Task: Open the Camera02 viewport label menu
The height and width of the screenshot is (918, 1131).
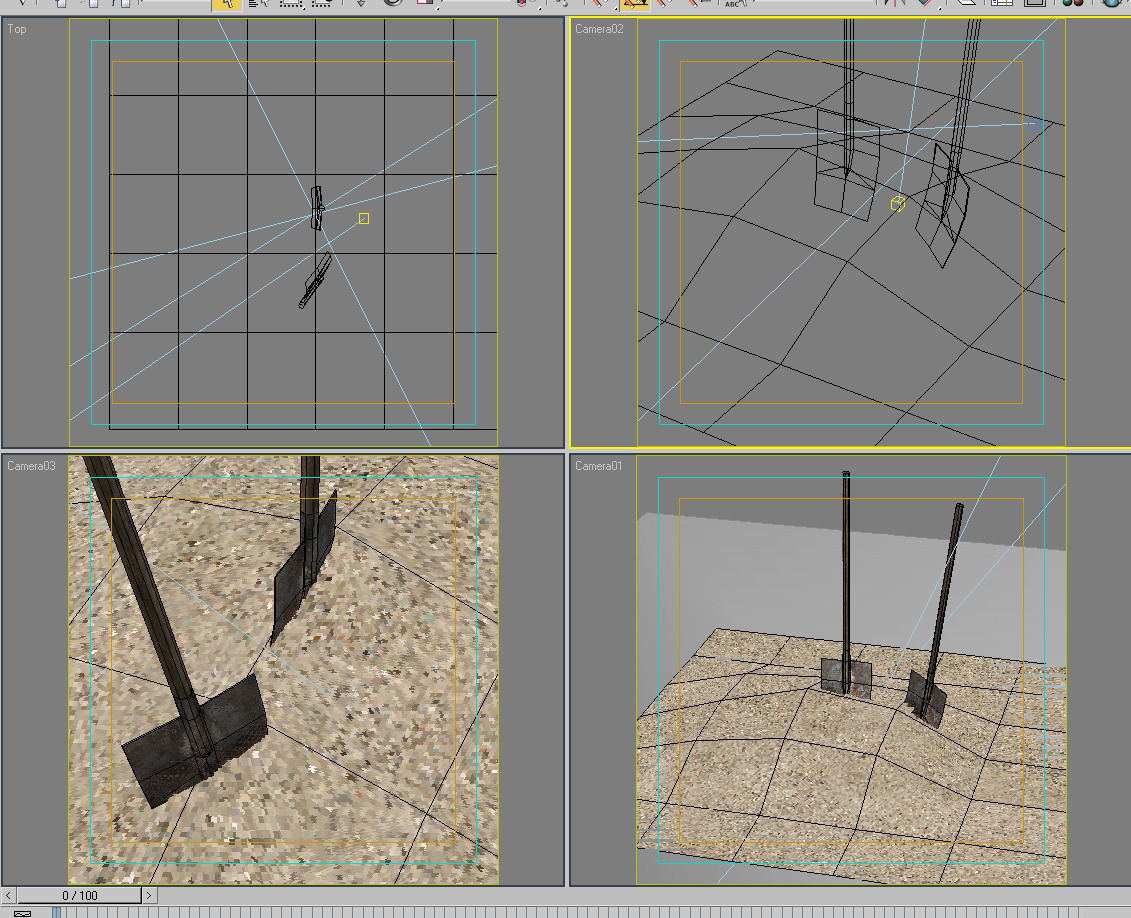Action: pyautogui.click(x=599, y=29)
